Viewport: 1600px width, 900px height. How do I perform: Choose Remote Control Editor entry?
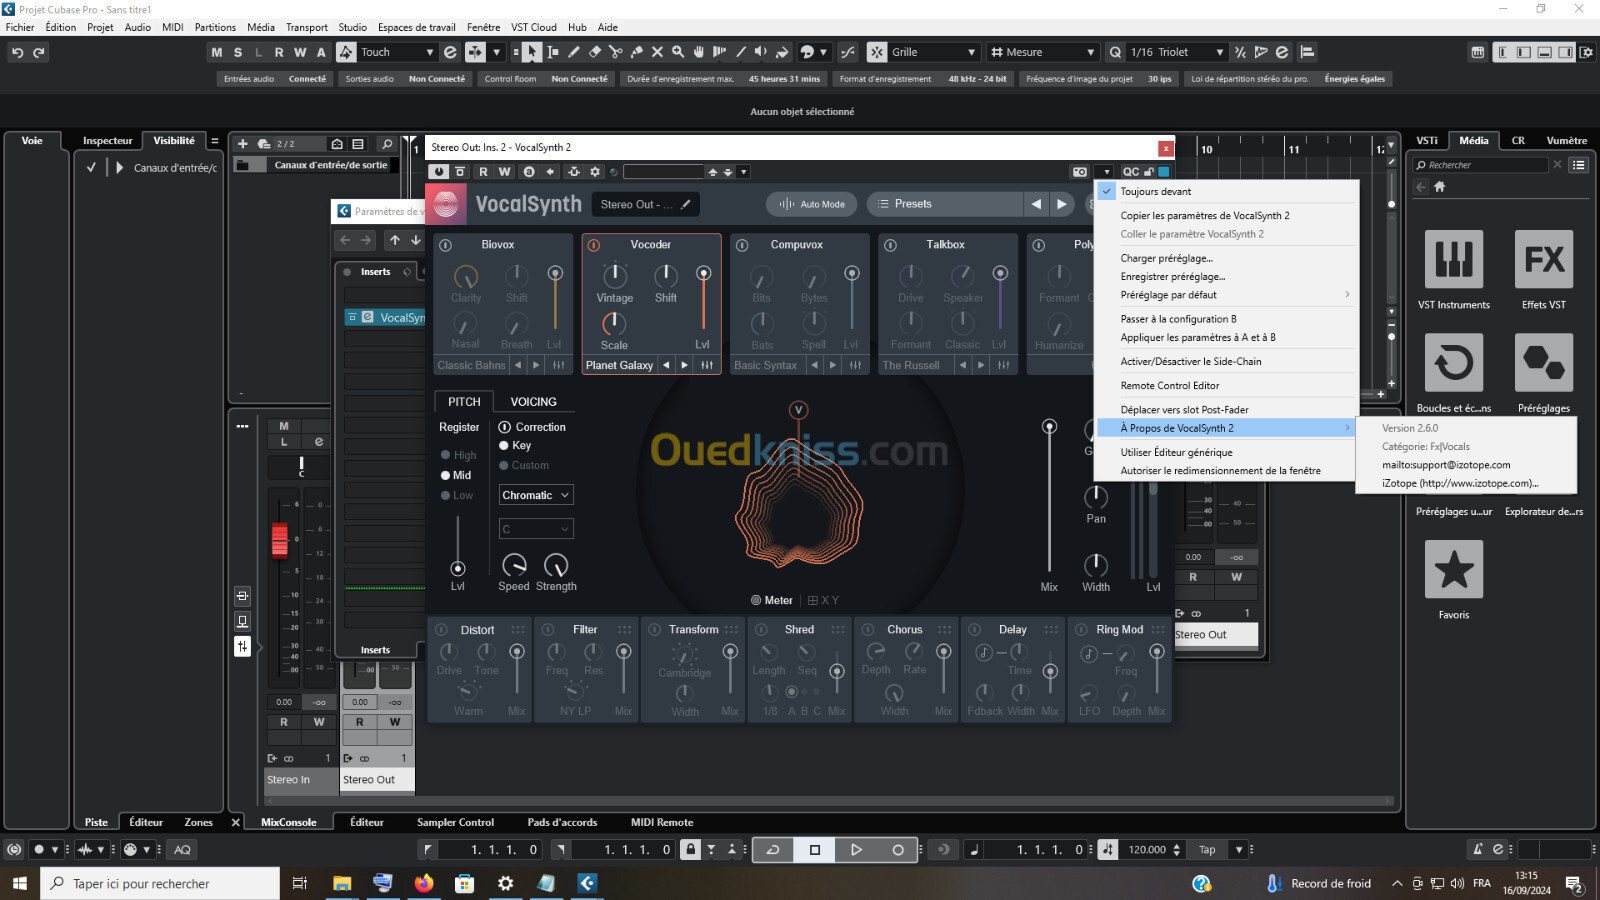pos(1227,385)
